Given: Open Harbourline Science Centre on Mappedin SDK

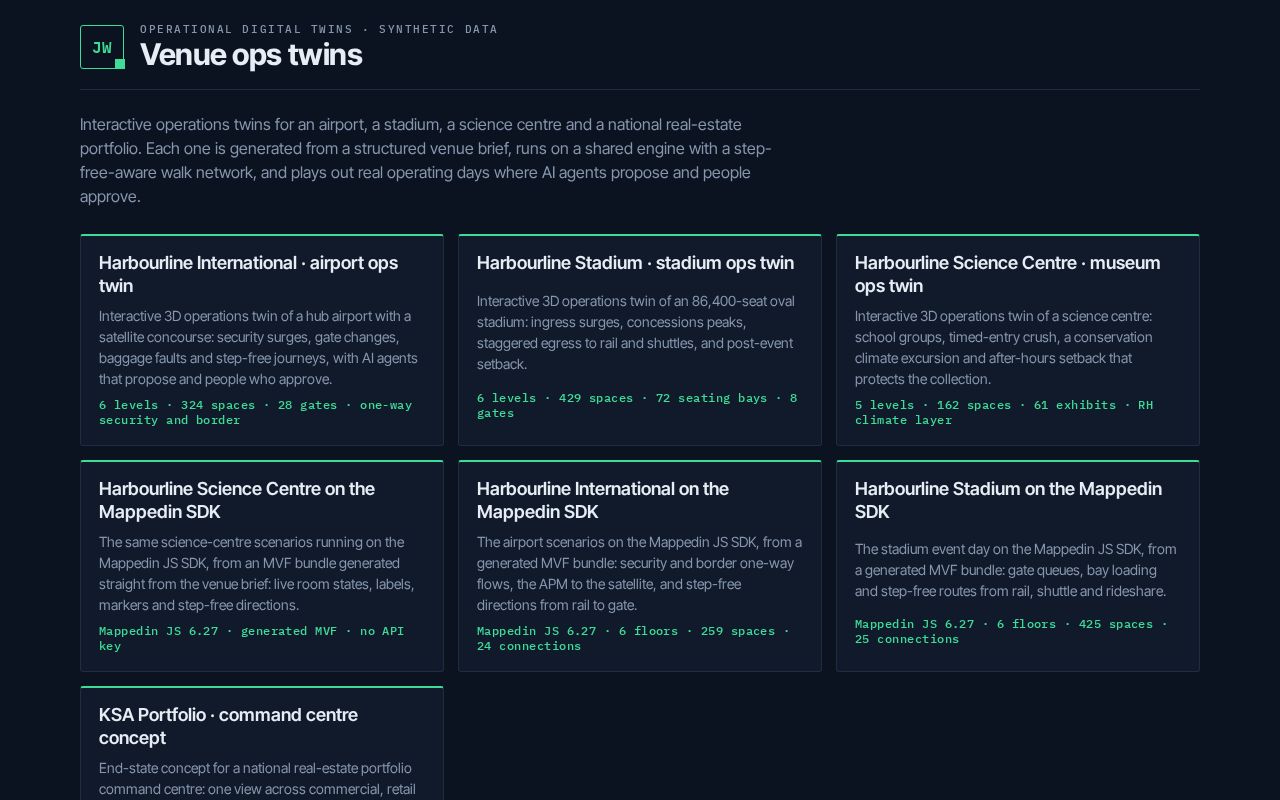Looking at the screenshot, I should click(x=262, y=566).
